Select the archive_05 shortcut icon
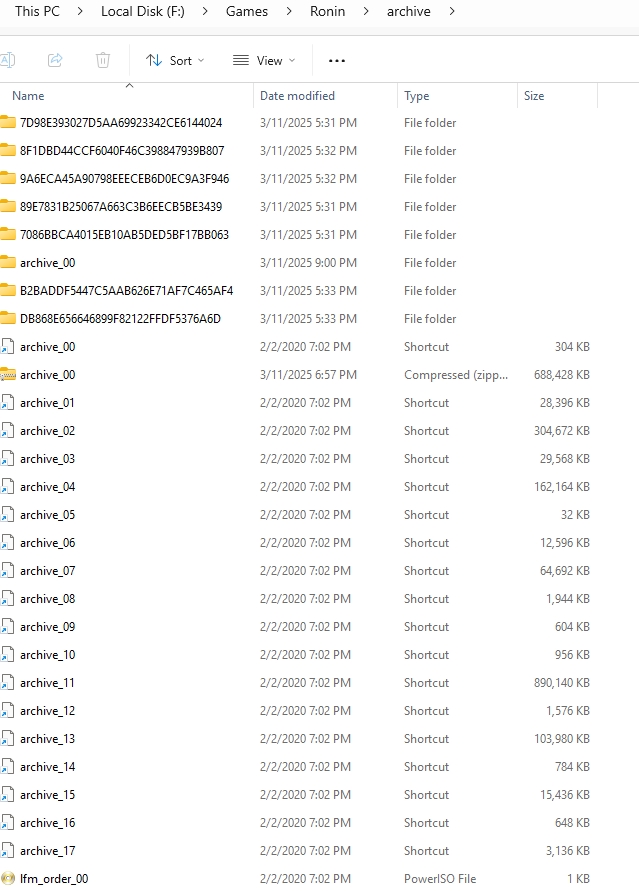Screen dimensions: 639x891 point(7,514)
